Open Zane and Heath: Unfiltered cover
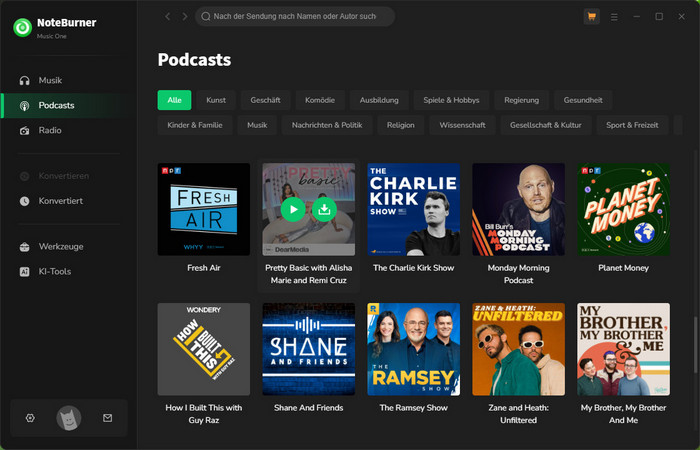Image resolution: width=700 pixels, height=450 pixels. (x=518, y=349)
